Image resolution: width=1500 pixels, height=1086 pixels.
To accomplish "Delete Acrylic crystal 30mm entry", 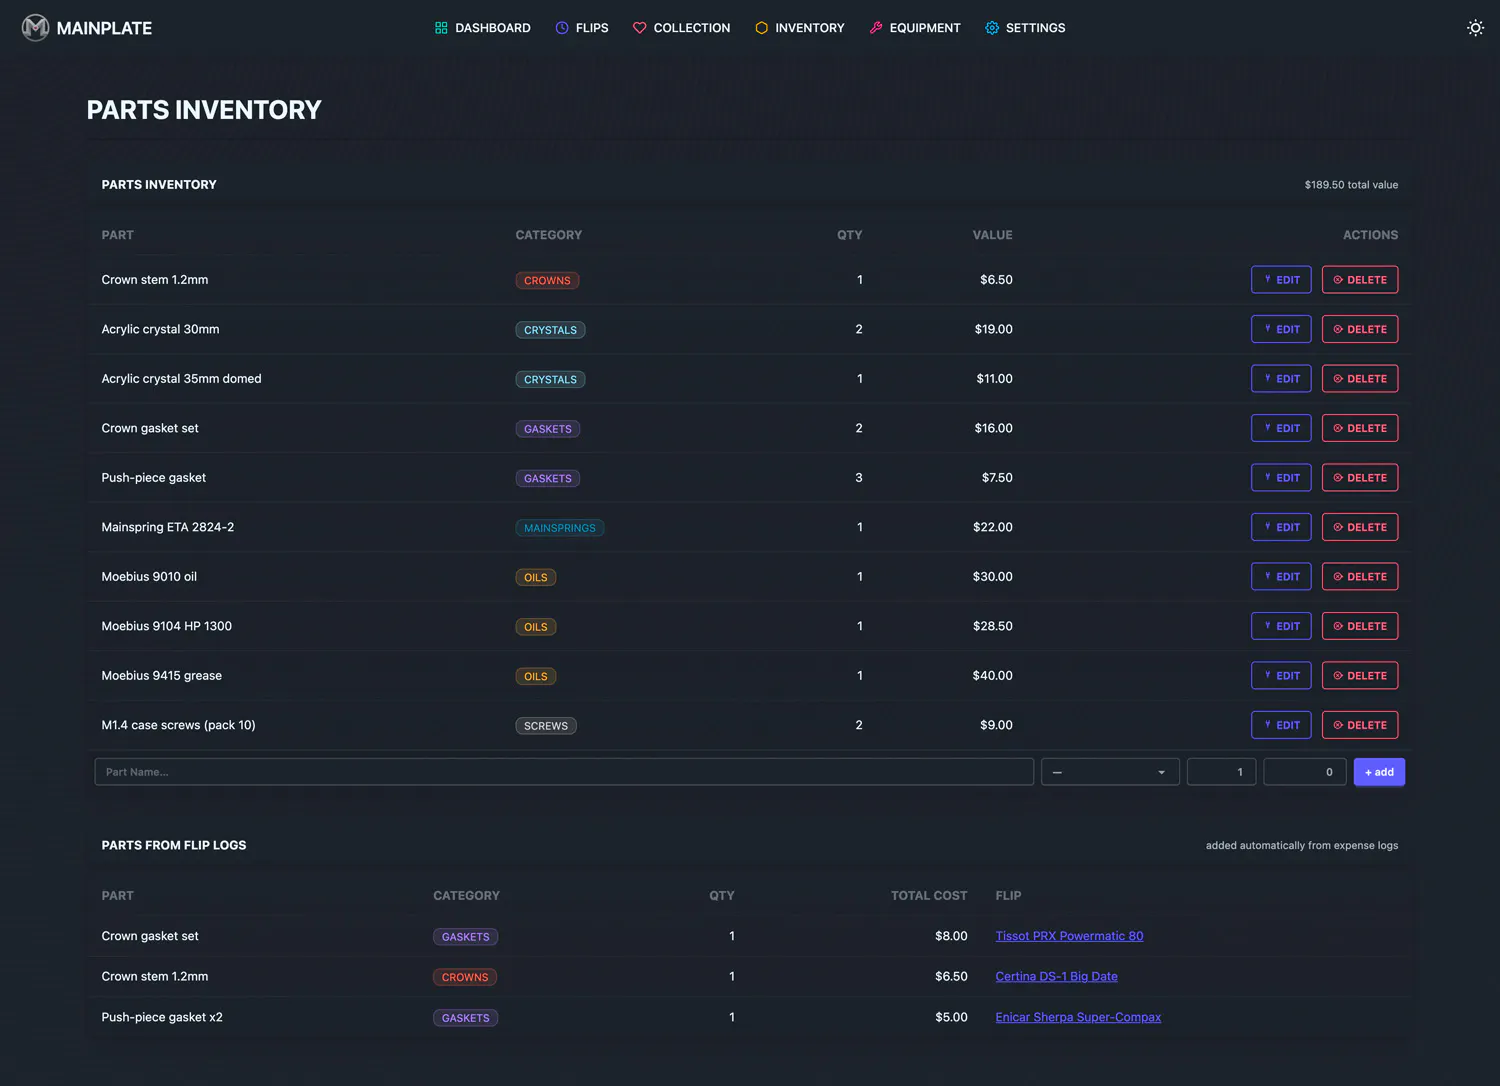I will tap(1360, 329).
